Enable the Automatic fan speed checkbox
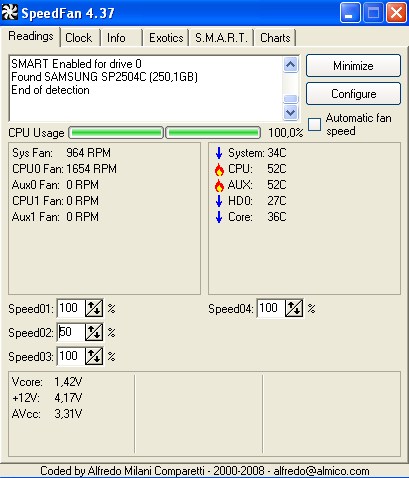Viewport: 409px width, 478px height. [x=315, y=124]
